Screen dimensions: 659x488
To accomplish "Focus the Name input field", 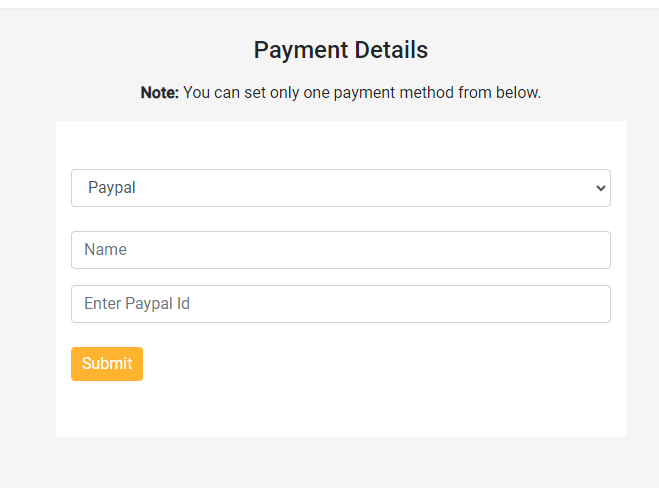I will pos(340,250).
